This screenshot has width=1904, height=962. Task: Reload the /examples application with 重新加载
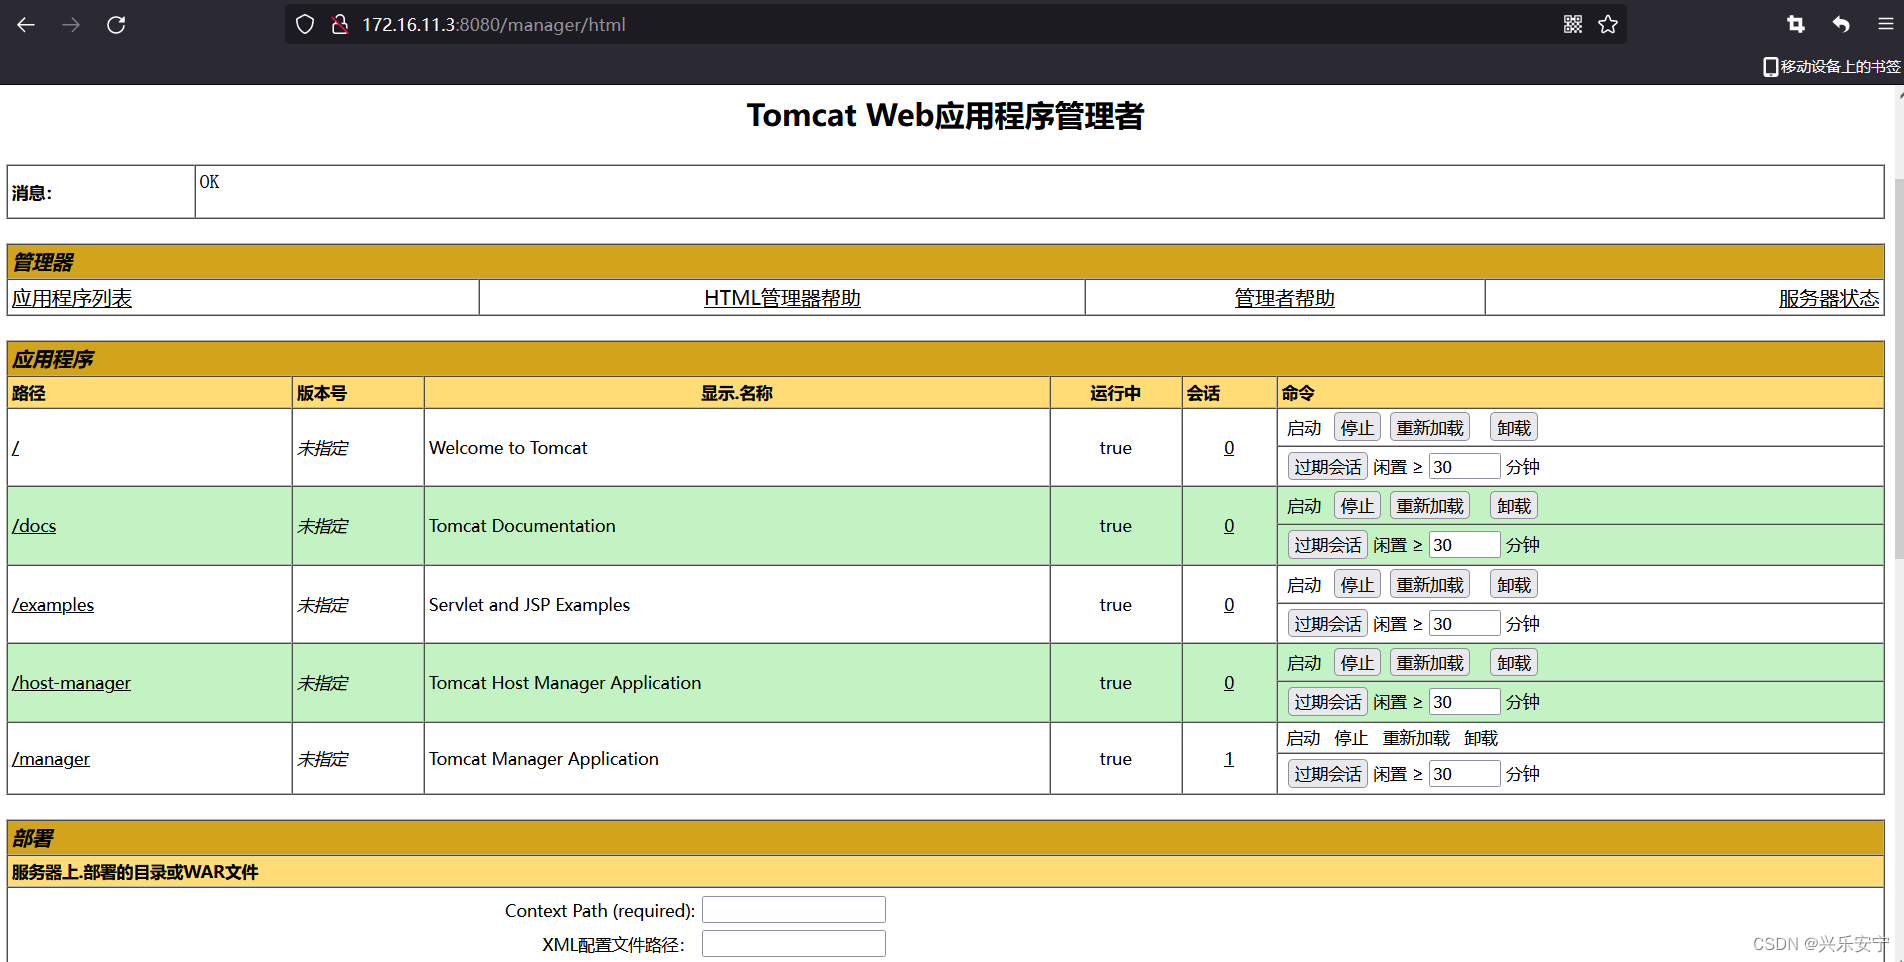tap(1430, 585)
